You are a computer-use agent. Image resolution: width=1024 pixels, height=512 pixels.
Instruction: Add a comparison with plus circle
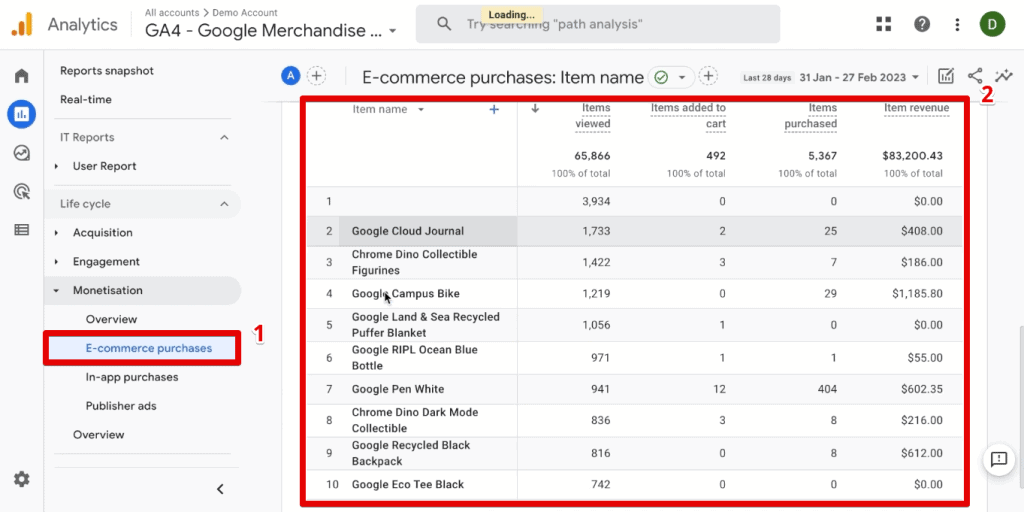tap(317, 76)
